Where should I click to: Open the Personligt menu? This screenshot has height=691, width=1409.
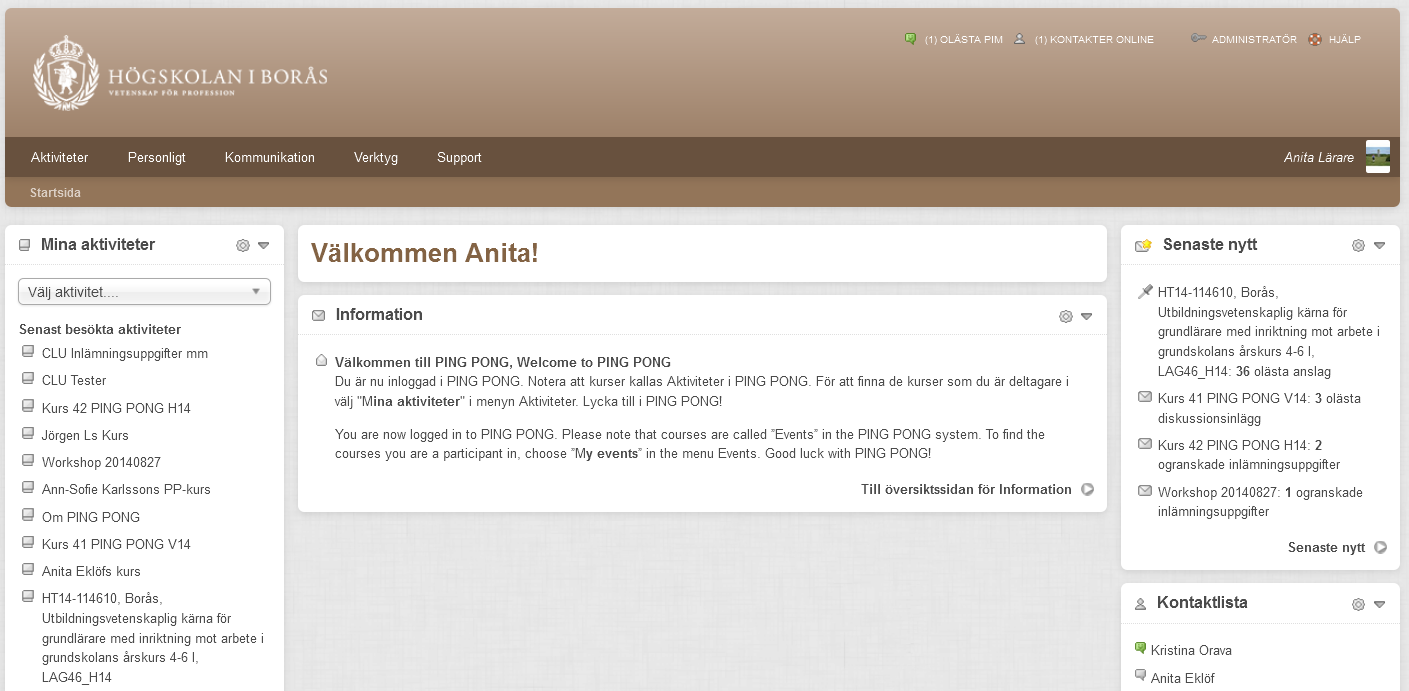[x=157, y=157]
